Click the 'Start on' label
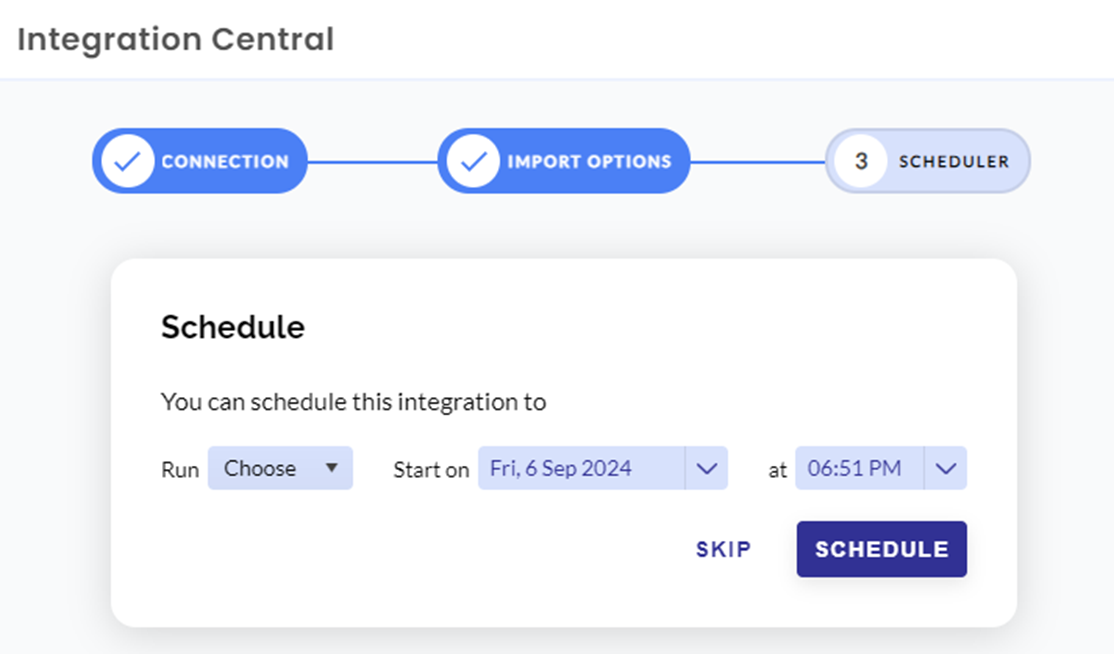The width and height of the screenshot is (1114, 654). tap(431, 470)
